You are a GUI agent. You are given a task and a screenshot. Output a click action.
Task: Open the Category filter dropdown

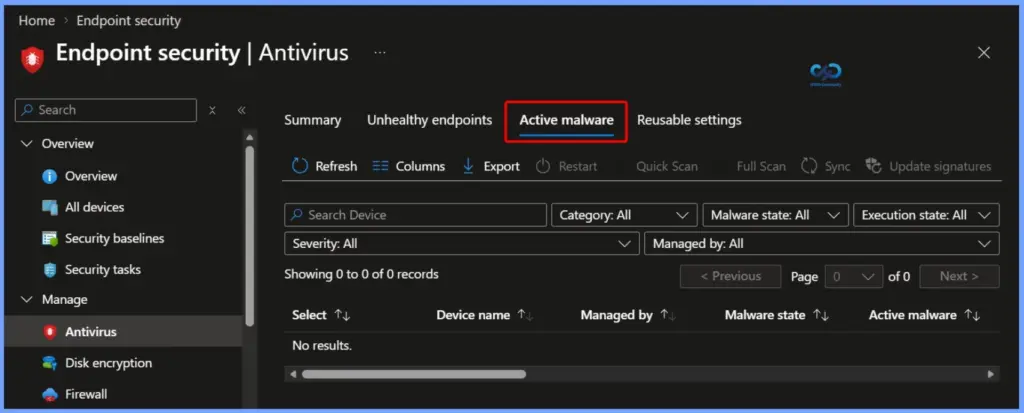(x=624, y=215)
